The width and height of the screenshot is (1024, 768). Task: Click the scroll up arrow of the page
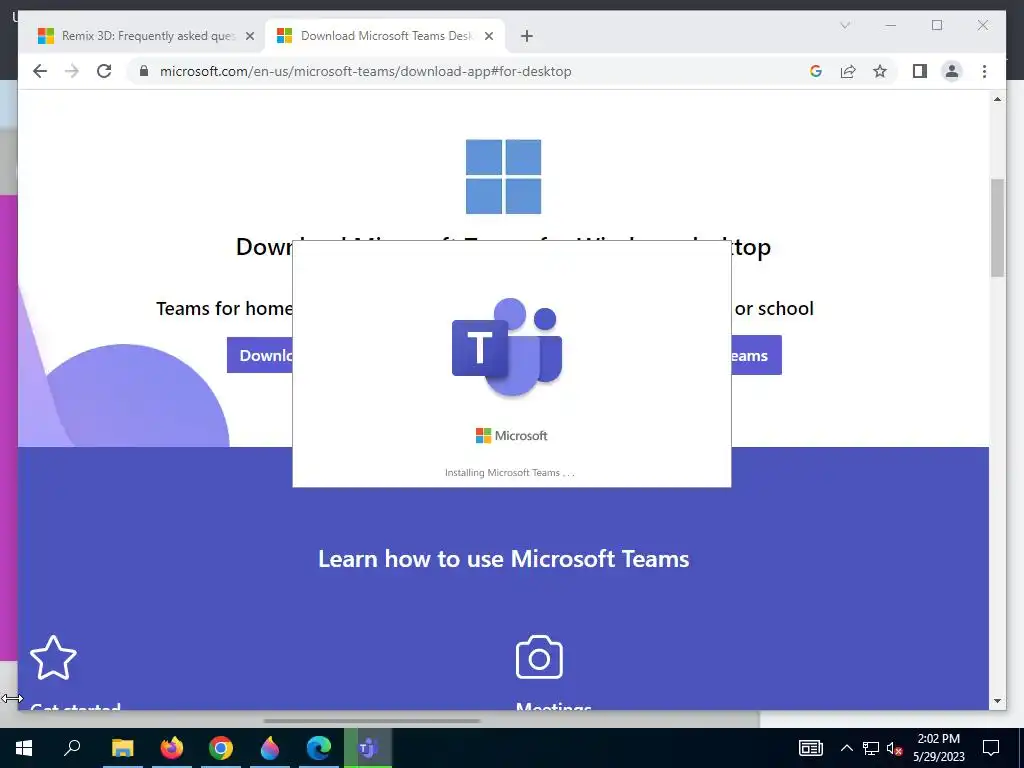[x=997, y=99]
